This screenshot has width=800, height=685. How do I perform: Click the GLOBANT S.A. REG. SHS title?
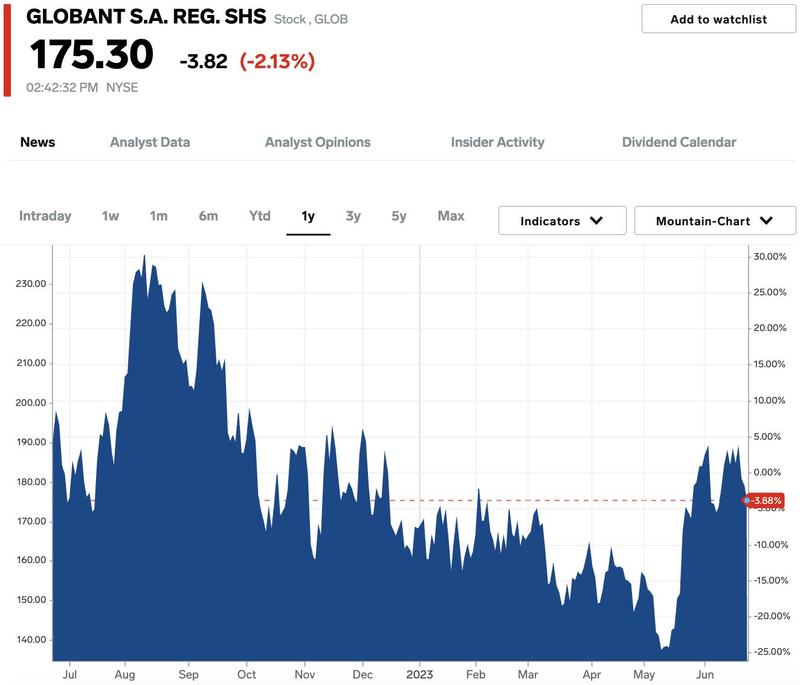tap(146, 16)
